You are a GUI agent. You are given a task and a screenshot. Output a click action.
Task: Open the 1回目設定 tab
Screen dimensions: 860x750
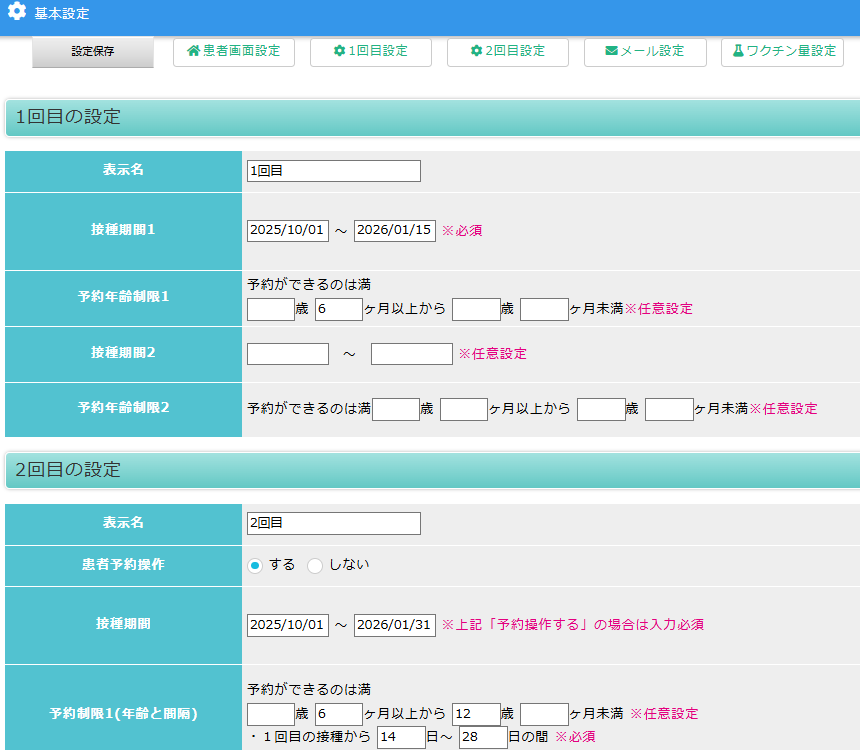point(371,52)
